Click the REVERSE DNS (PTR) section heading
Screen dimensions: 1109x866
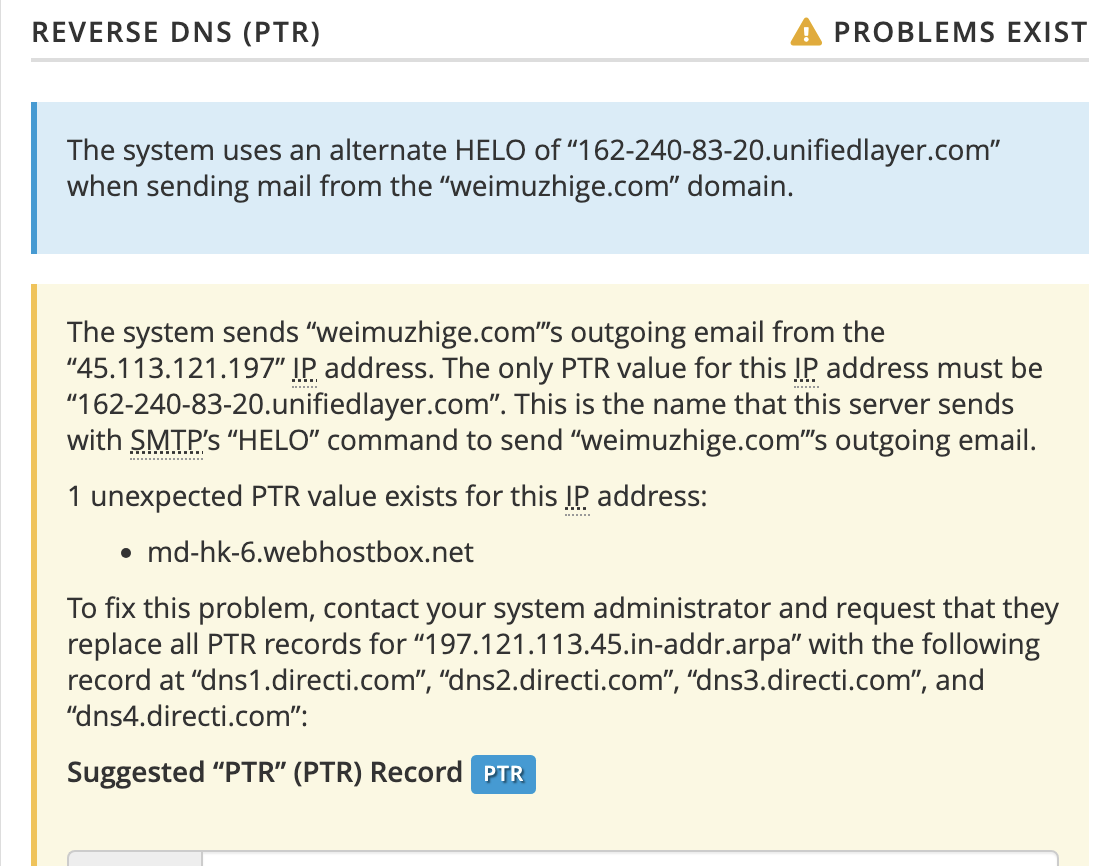pos(176,33)
